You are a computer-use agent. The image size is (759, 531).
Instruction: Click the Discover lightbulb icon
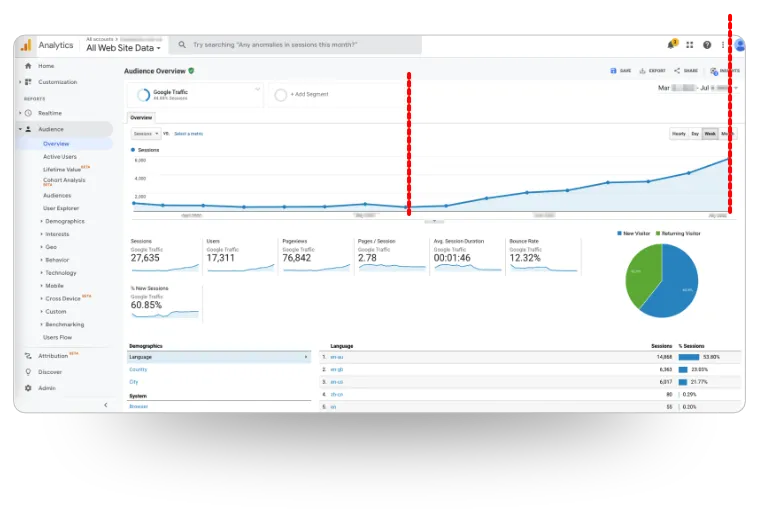tap(28, 372)
